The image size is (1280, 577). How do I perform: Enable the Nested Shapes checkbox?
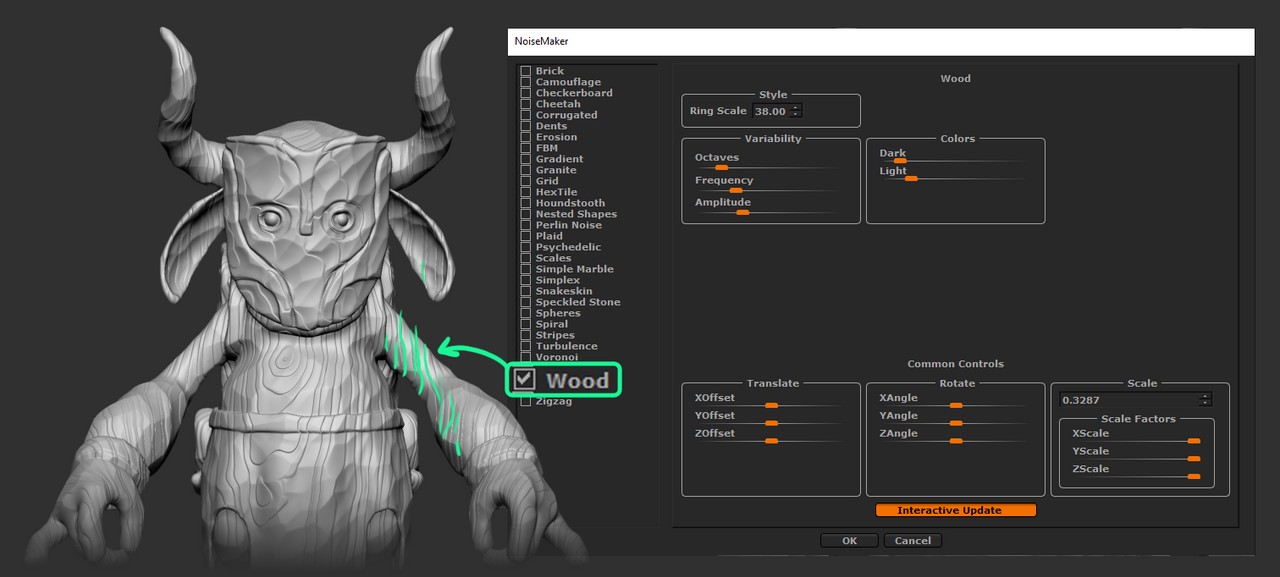tap(526, 214)
